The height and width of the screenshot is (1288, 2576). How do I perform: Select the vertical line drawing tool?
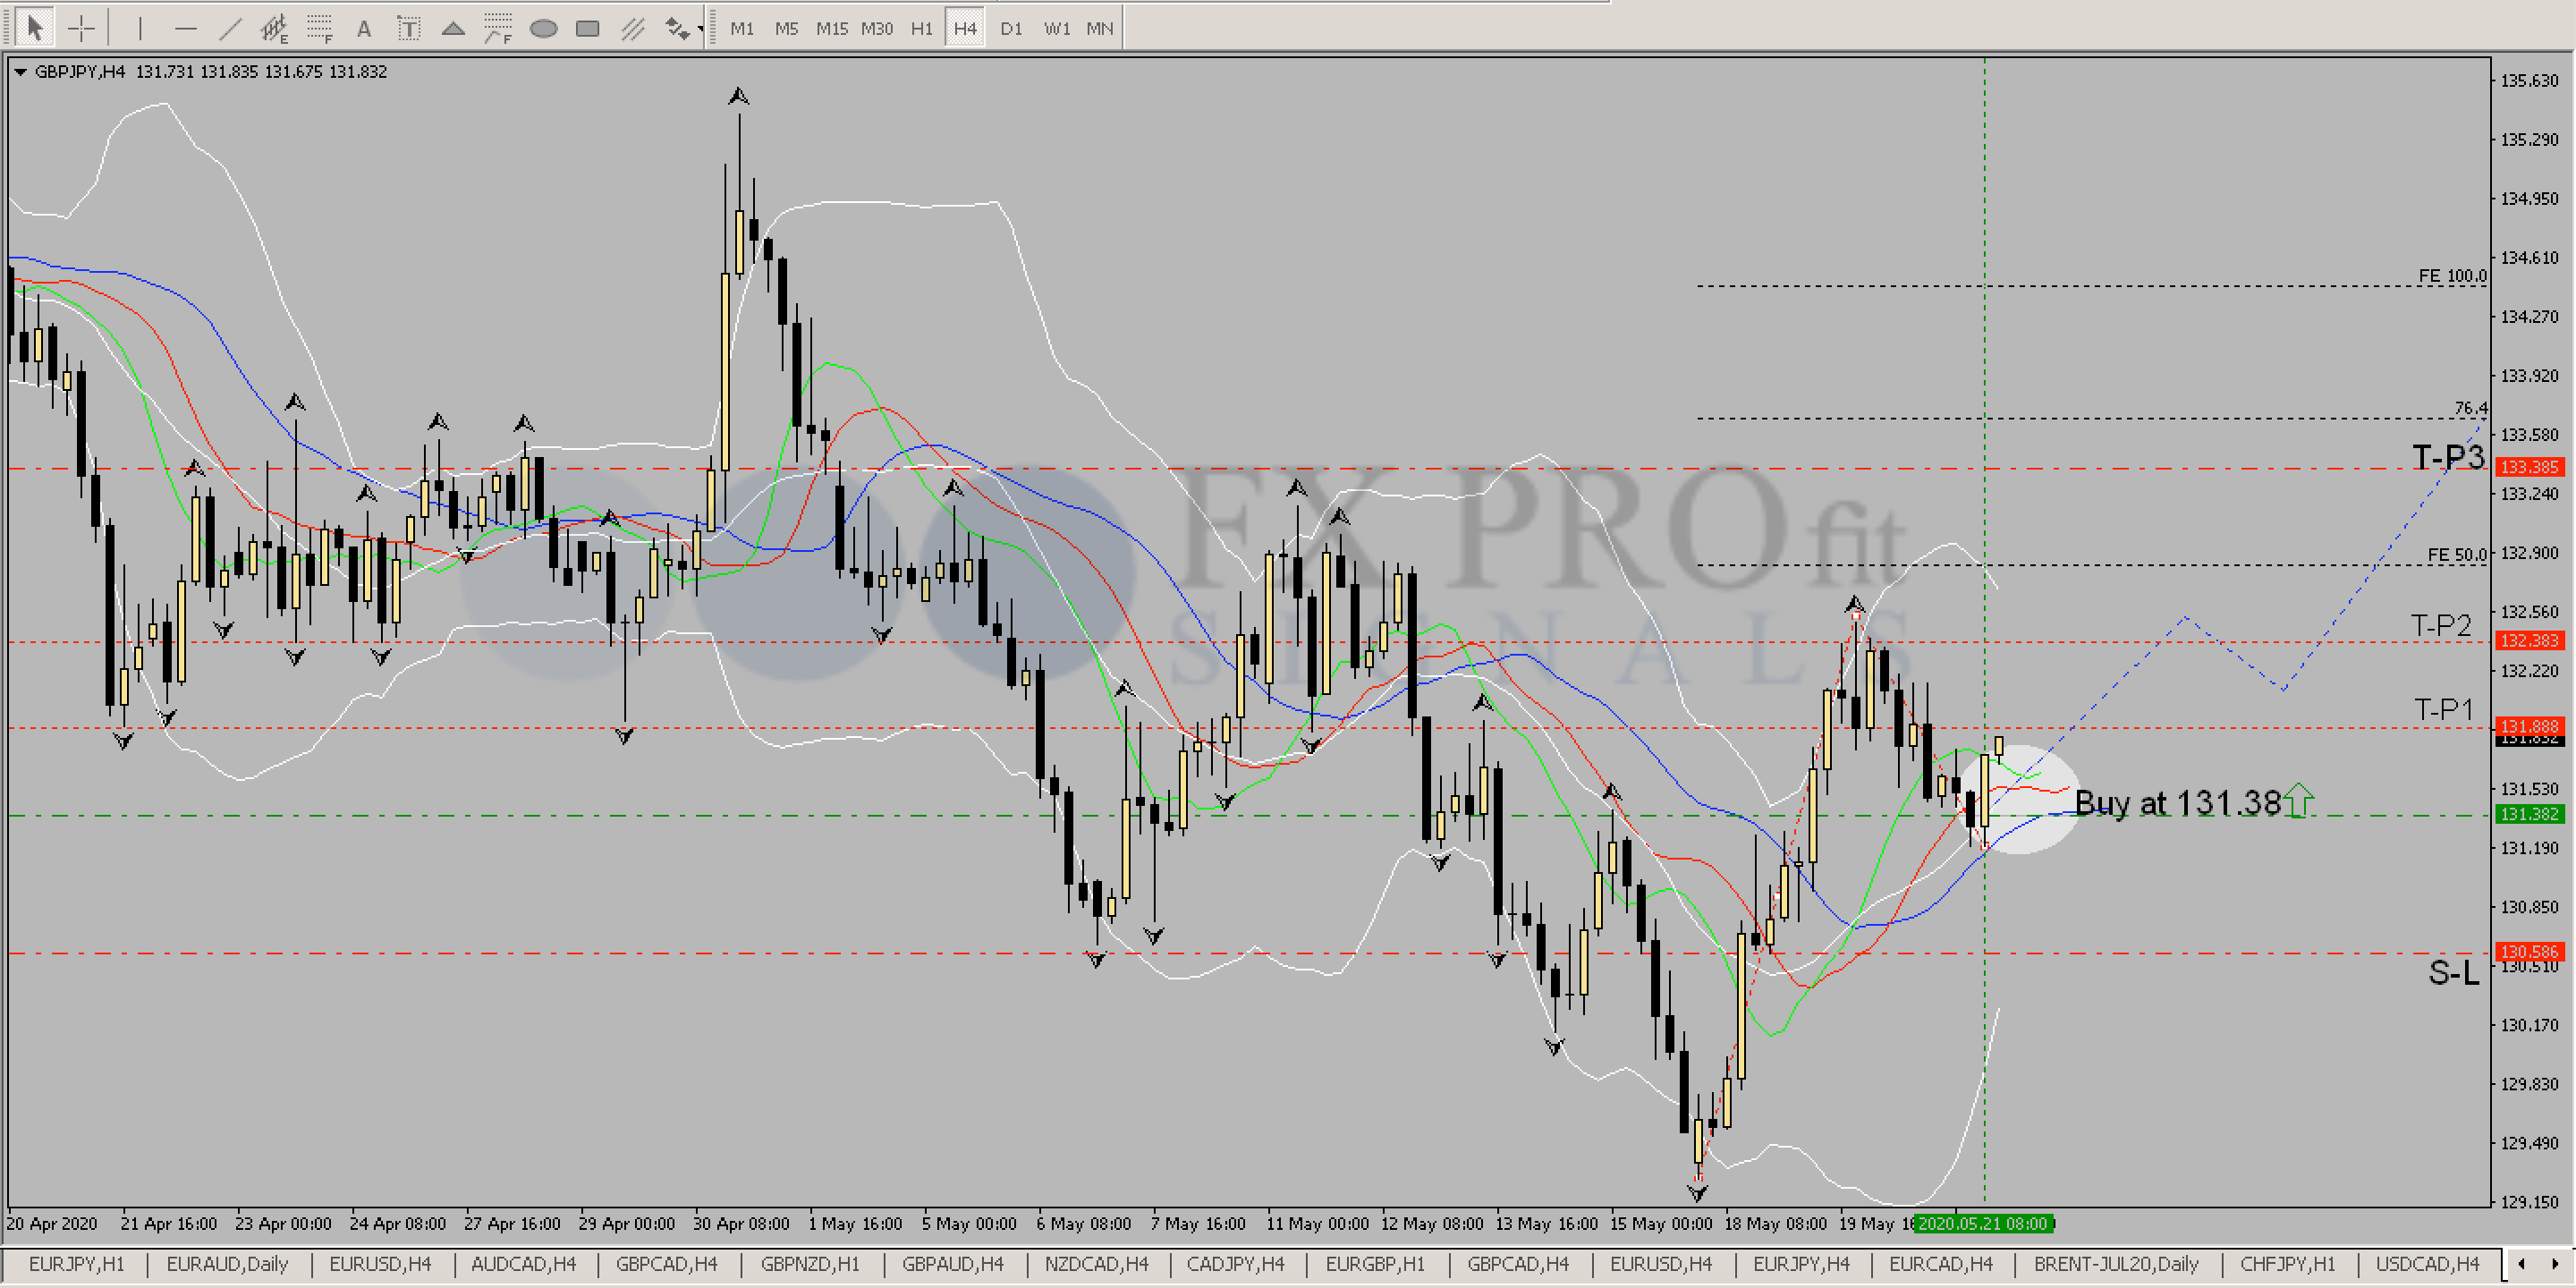(x=139, y=28)
